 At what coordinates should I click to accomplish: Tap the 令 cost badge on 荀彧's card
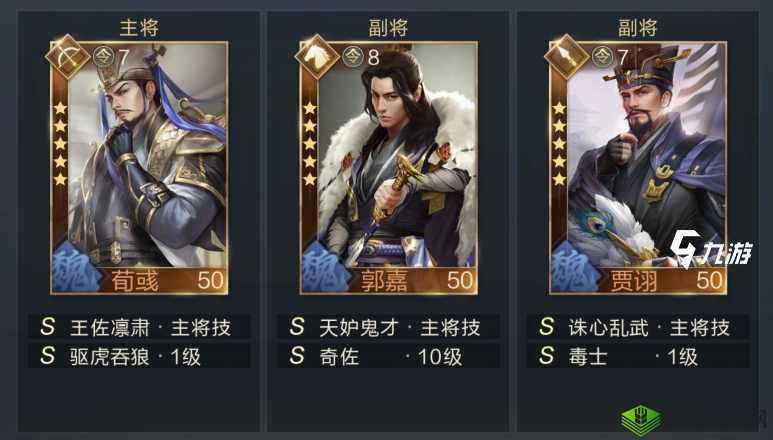pyautogui.click(x=111, y=57)
